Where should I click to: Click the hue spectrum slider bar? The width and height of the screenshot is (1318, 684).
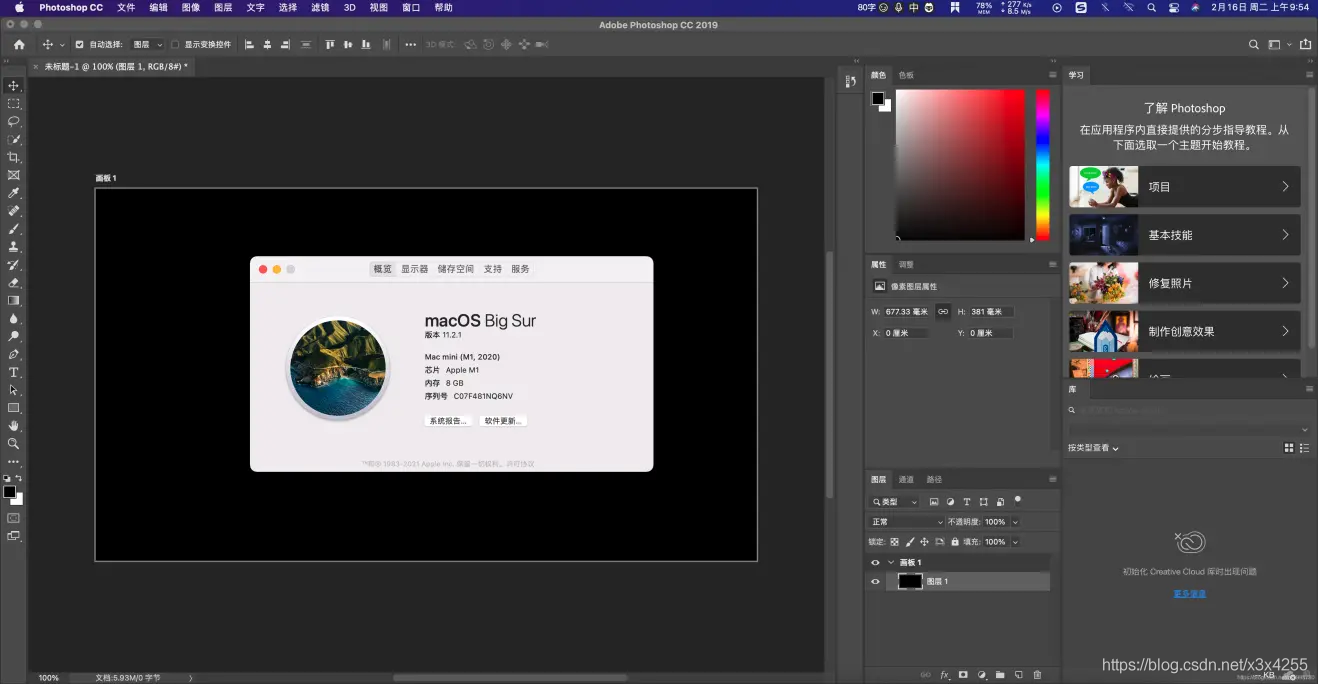(1042, 165)
